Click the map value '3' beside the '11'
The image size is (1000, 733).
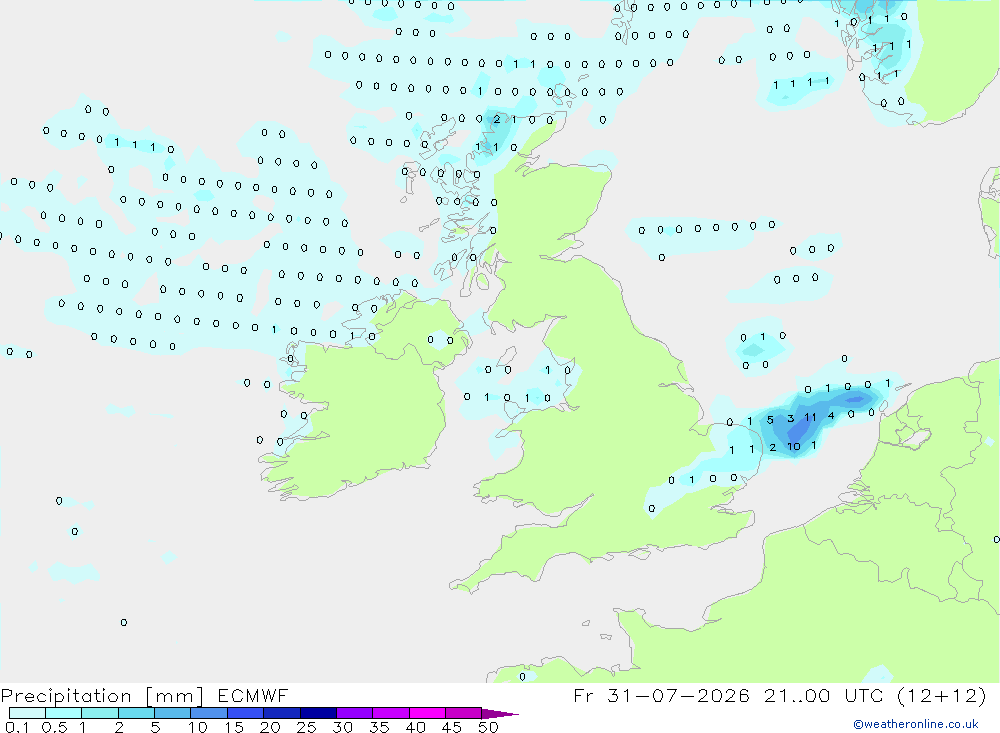[790, 418]
